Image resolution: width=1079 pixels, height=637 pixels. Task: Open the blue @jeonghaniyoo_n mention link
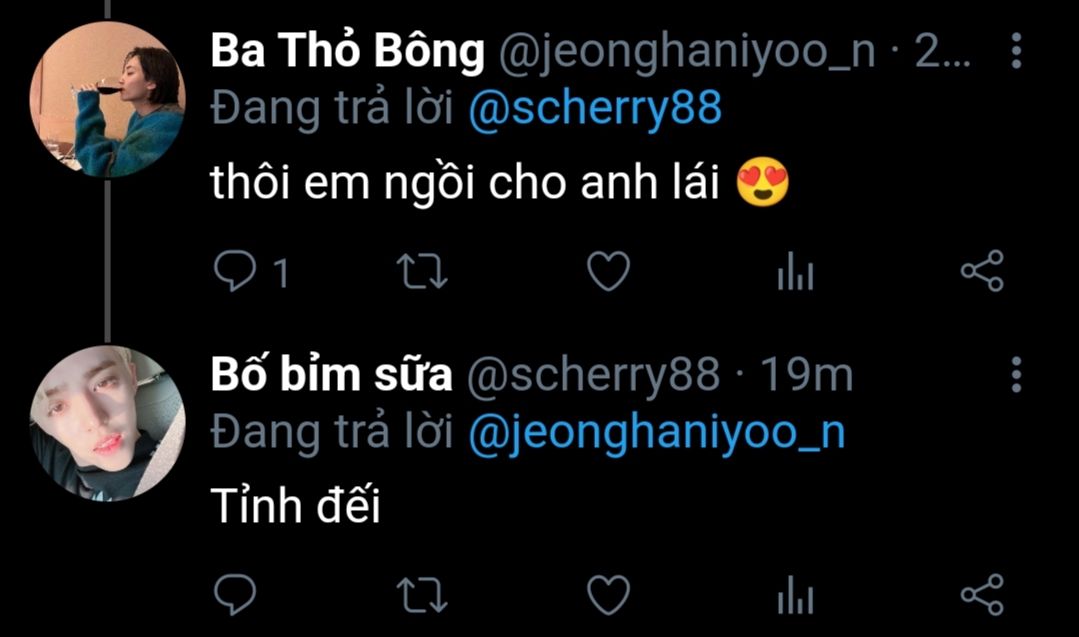[656, 432]
